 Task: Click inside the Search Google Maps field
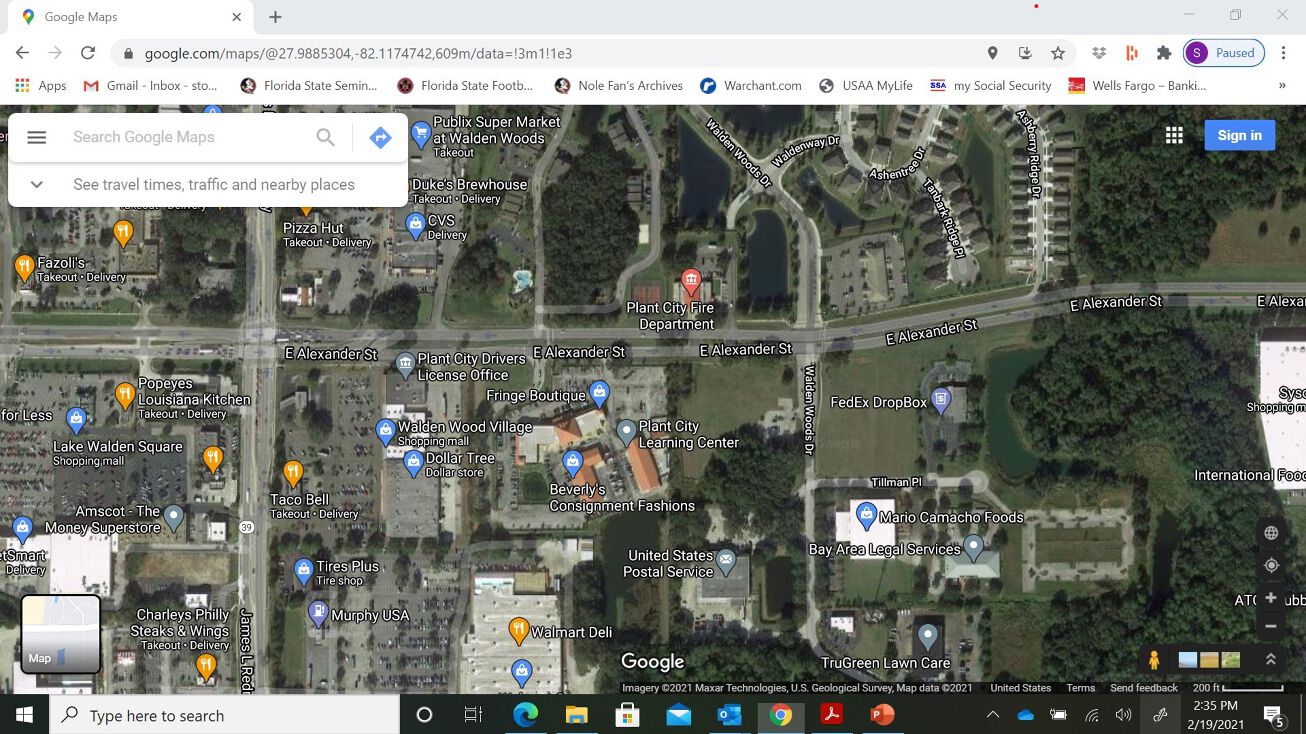(180, 137)
